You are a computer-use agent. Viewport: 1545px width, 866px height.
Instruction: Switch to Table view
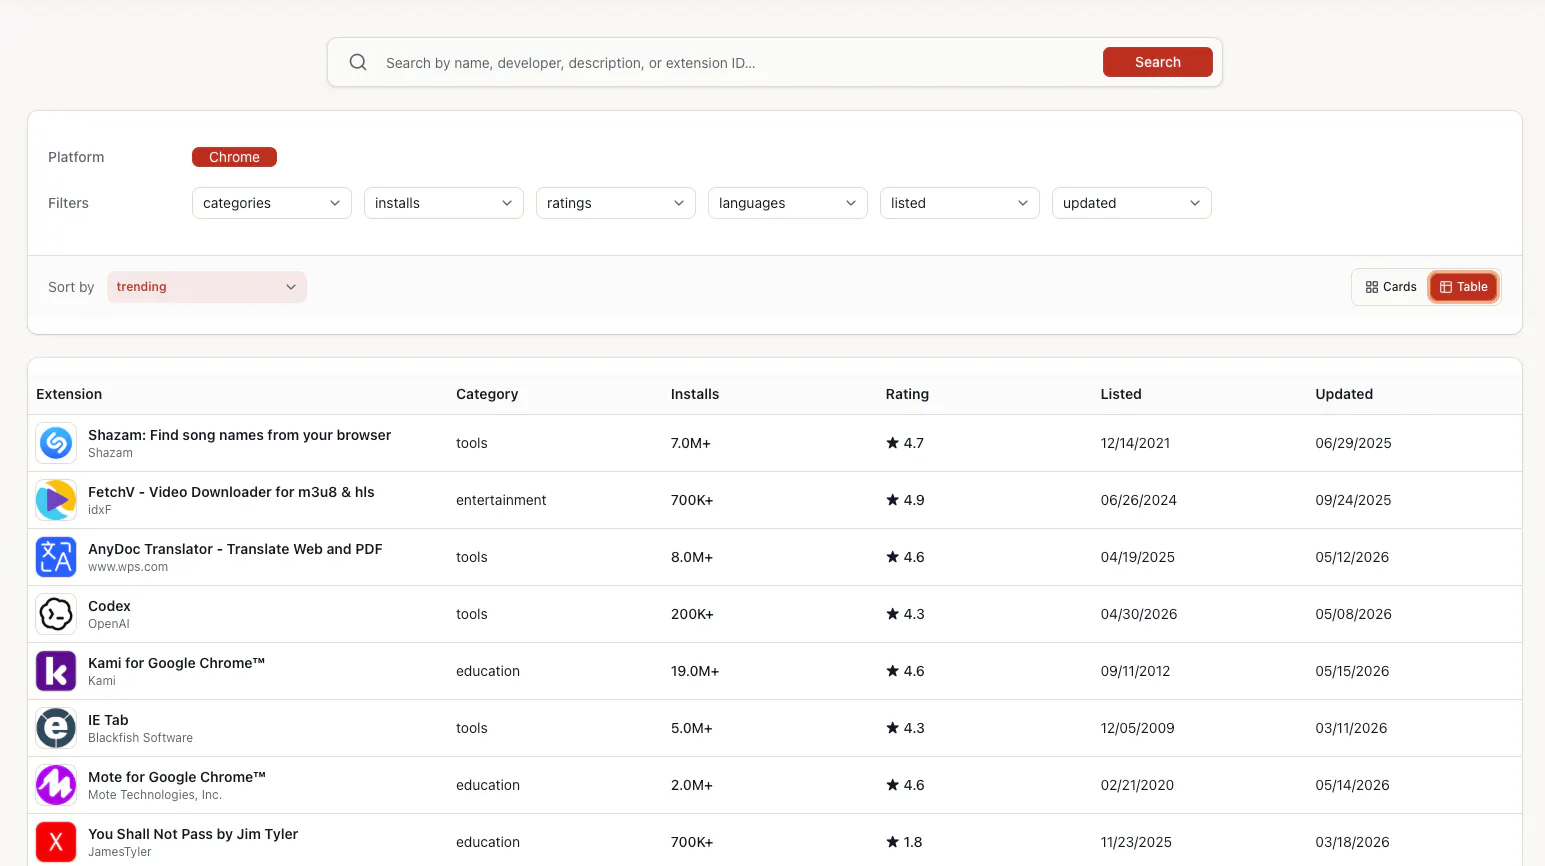1463,287
